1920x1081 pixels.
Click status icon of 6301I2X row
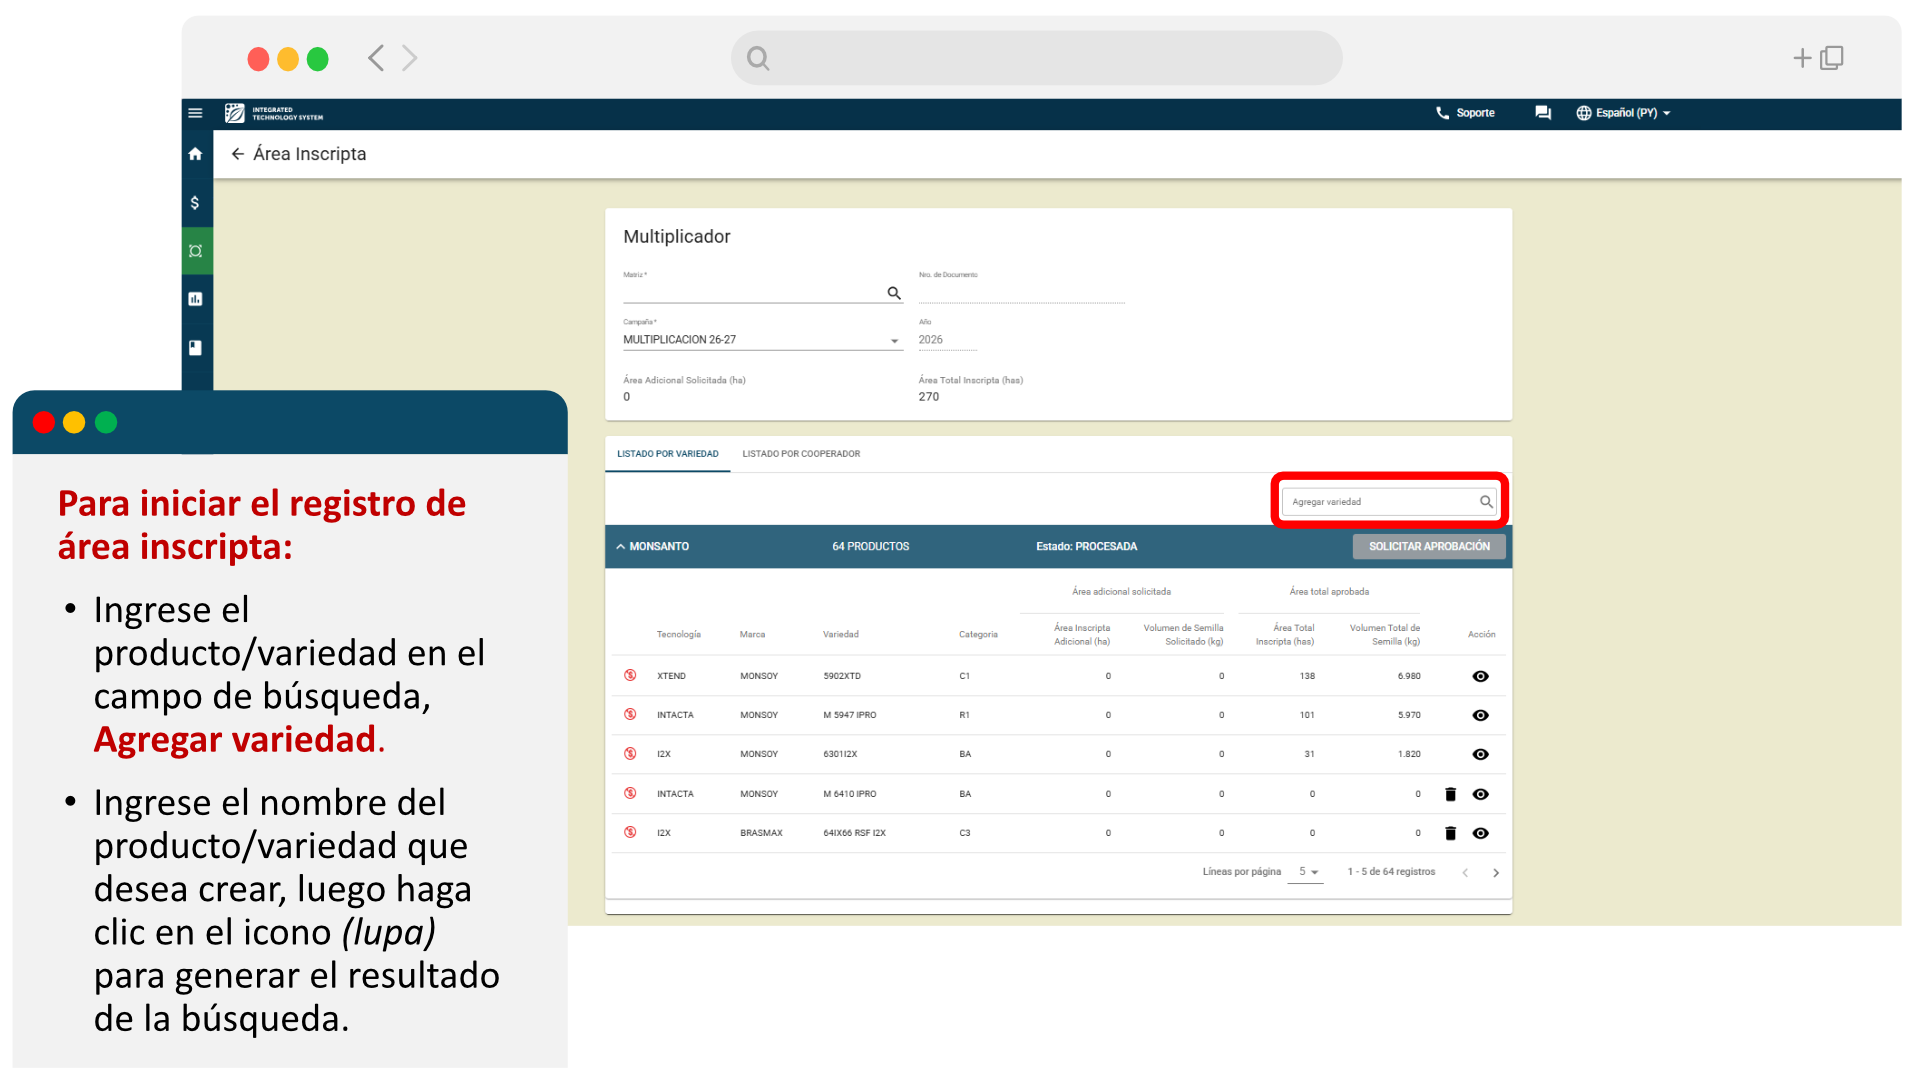(631, 754)
